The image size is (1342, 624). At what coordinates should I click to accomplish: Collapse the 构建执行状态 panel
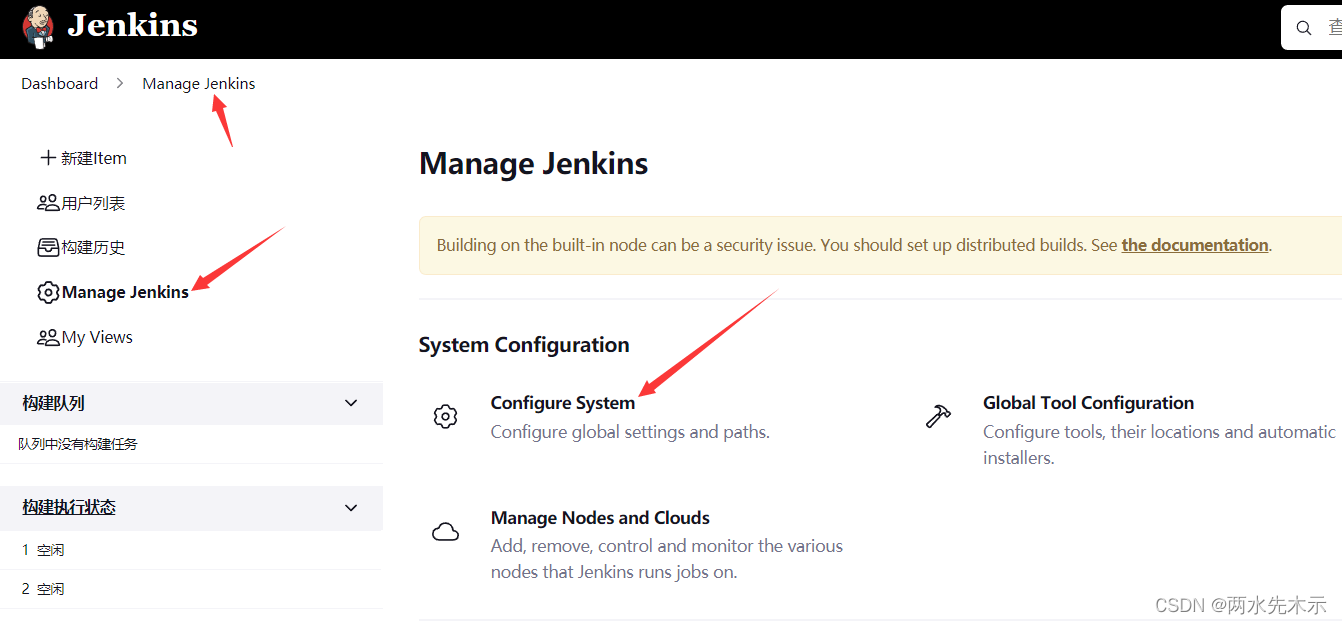pyautogui.click(x=351, y=508)
